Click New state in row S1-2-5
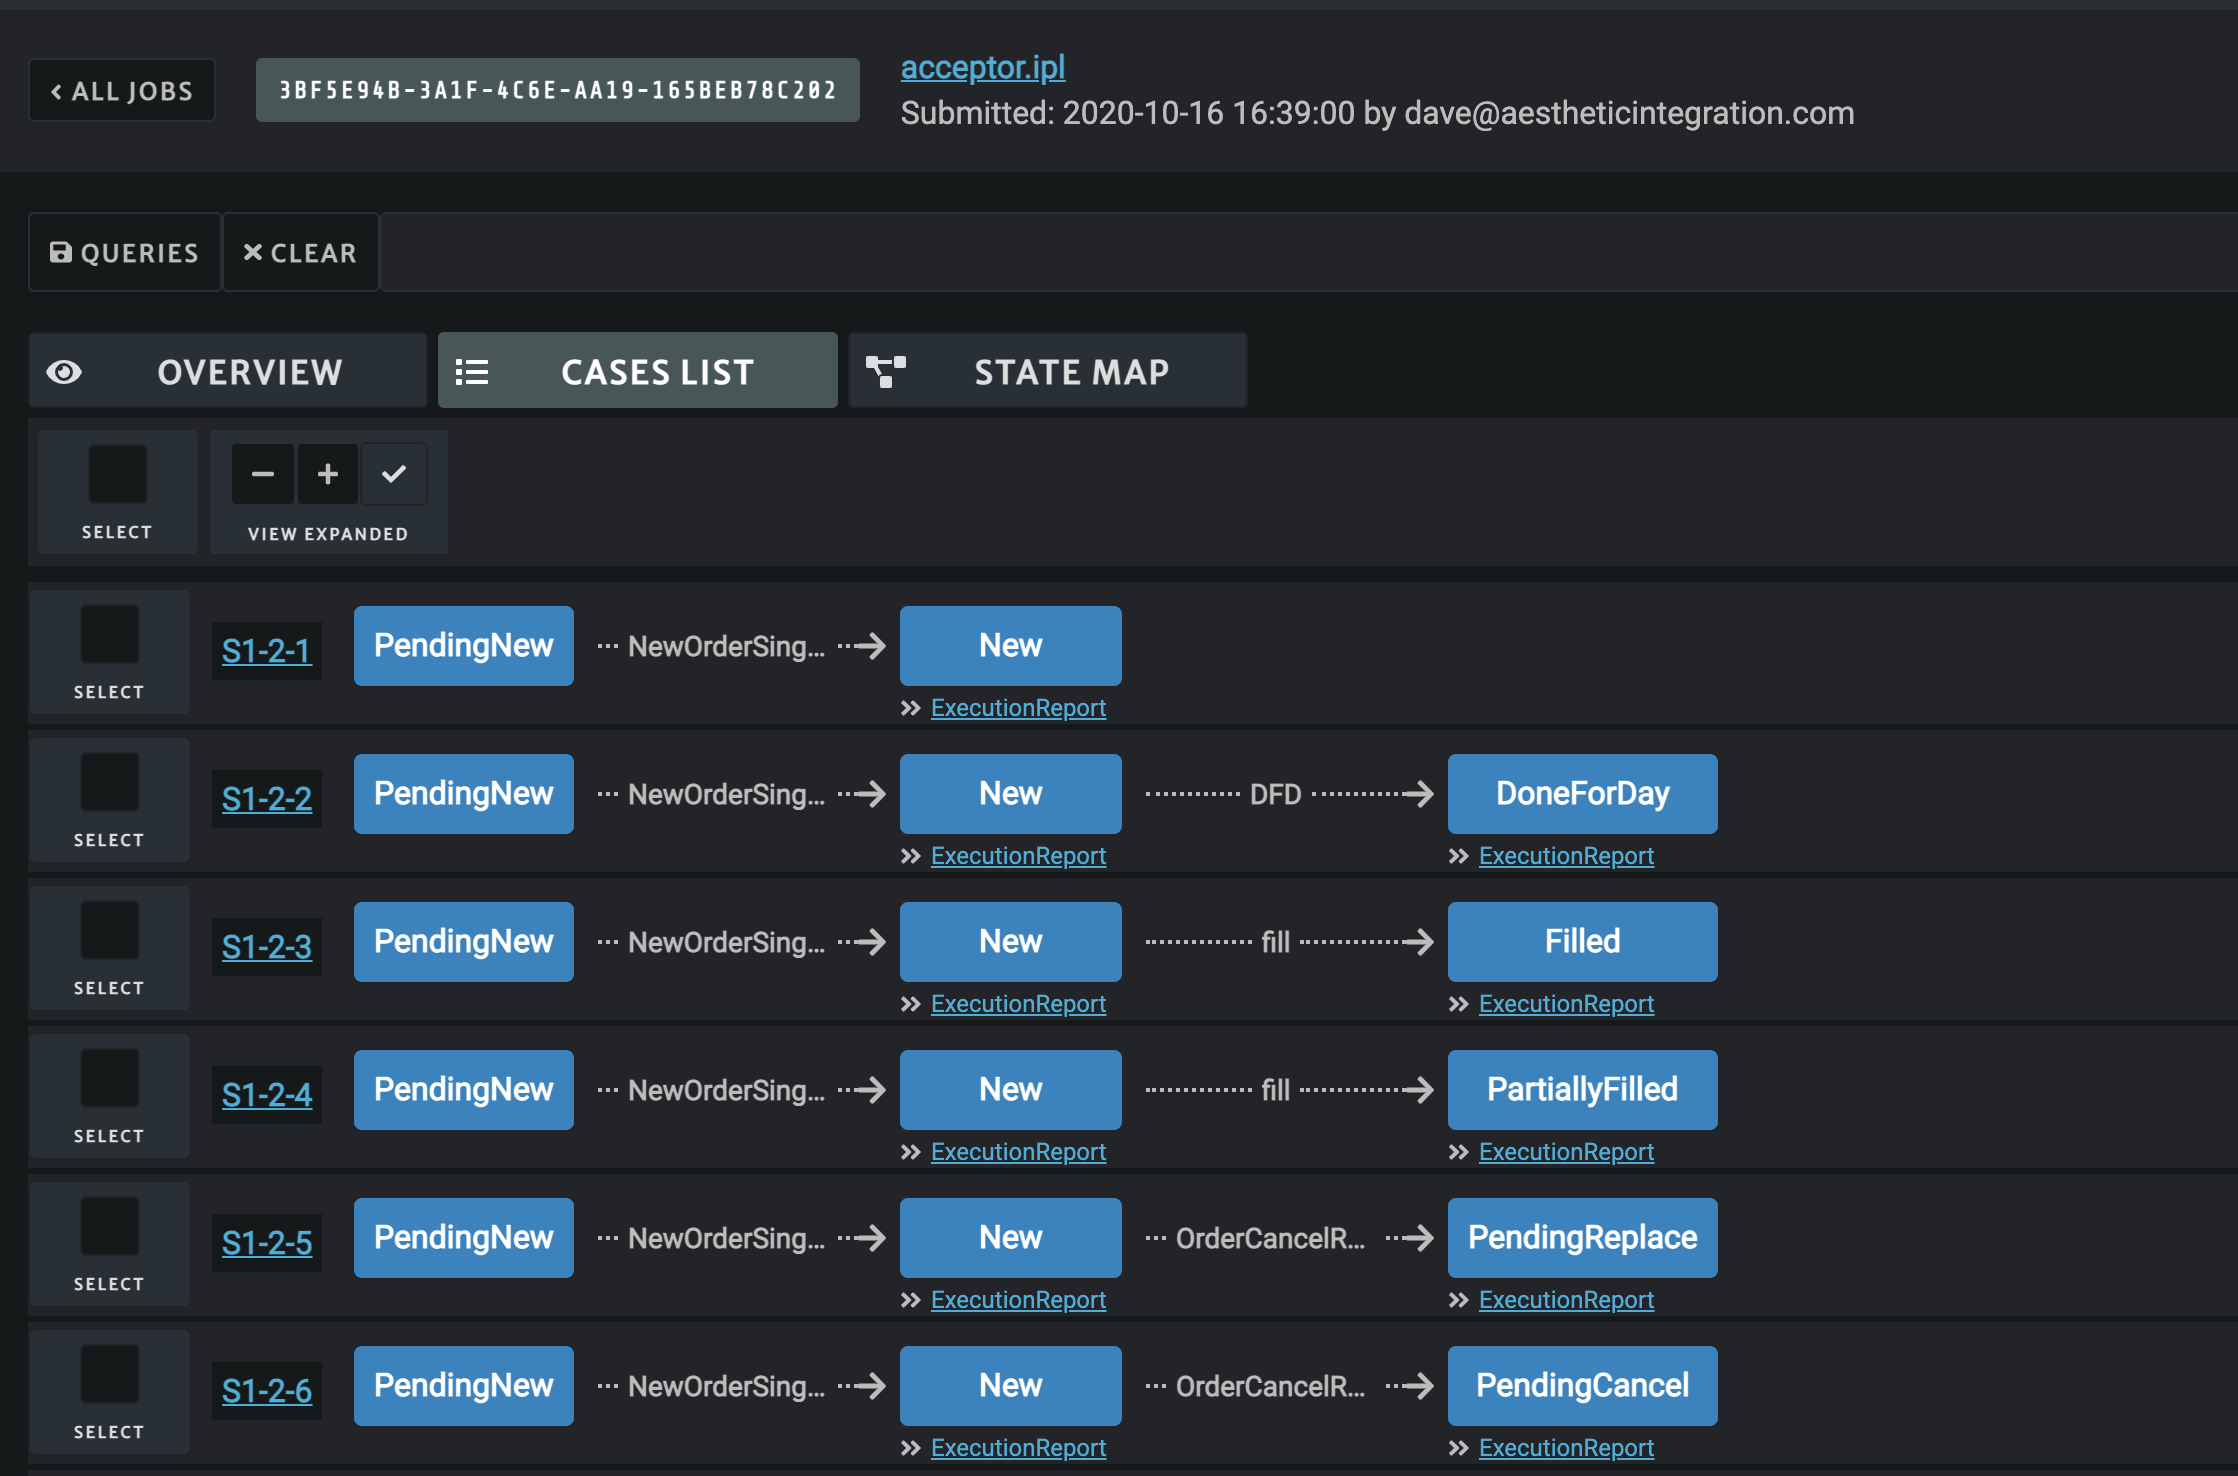The height and width of the screenshot is (1476, 2238). point(1011,1238)
